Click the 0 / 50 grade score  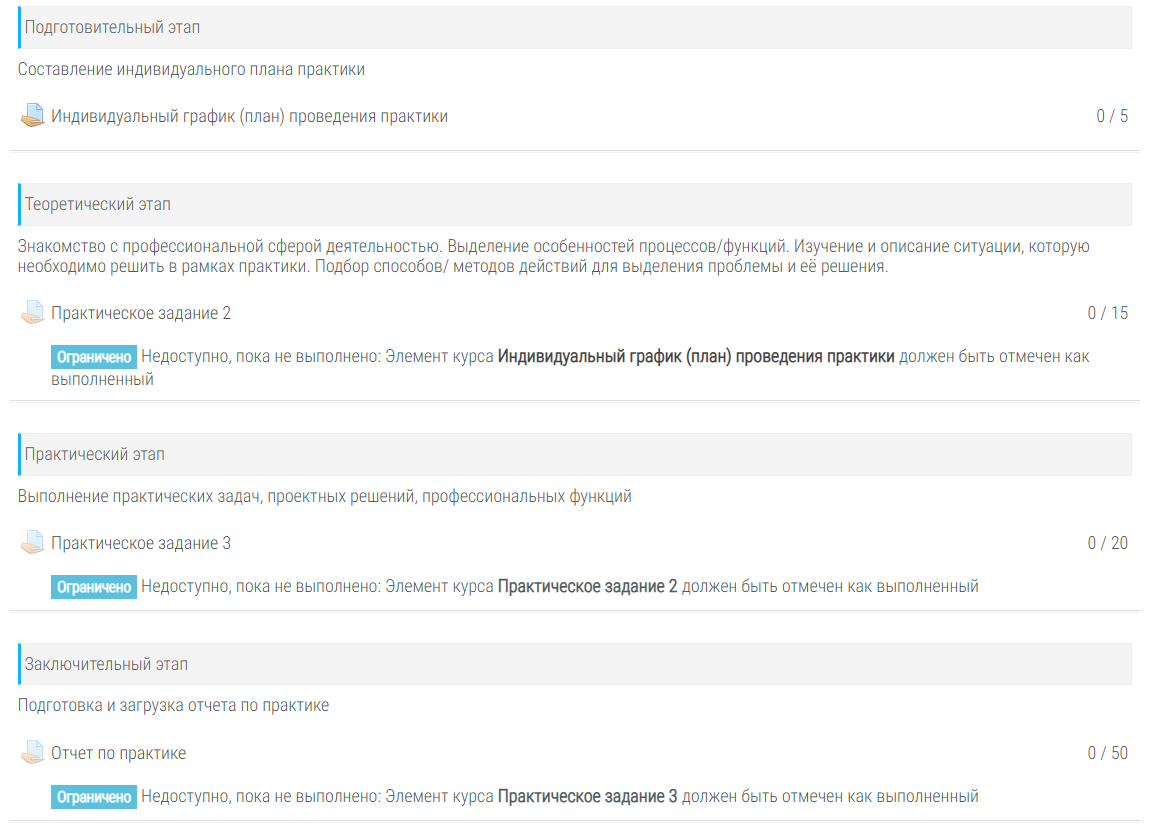point(1108,753)
